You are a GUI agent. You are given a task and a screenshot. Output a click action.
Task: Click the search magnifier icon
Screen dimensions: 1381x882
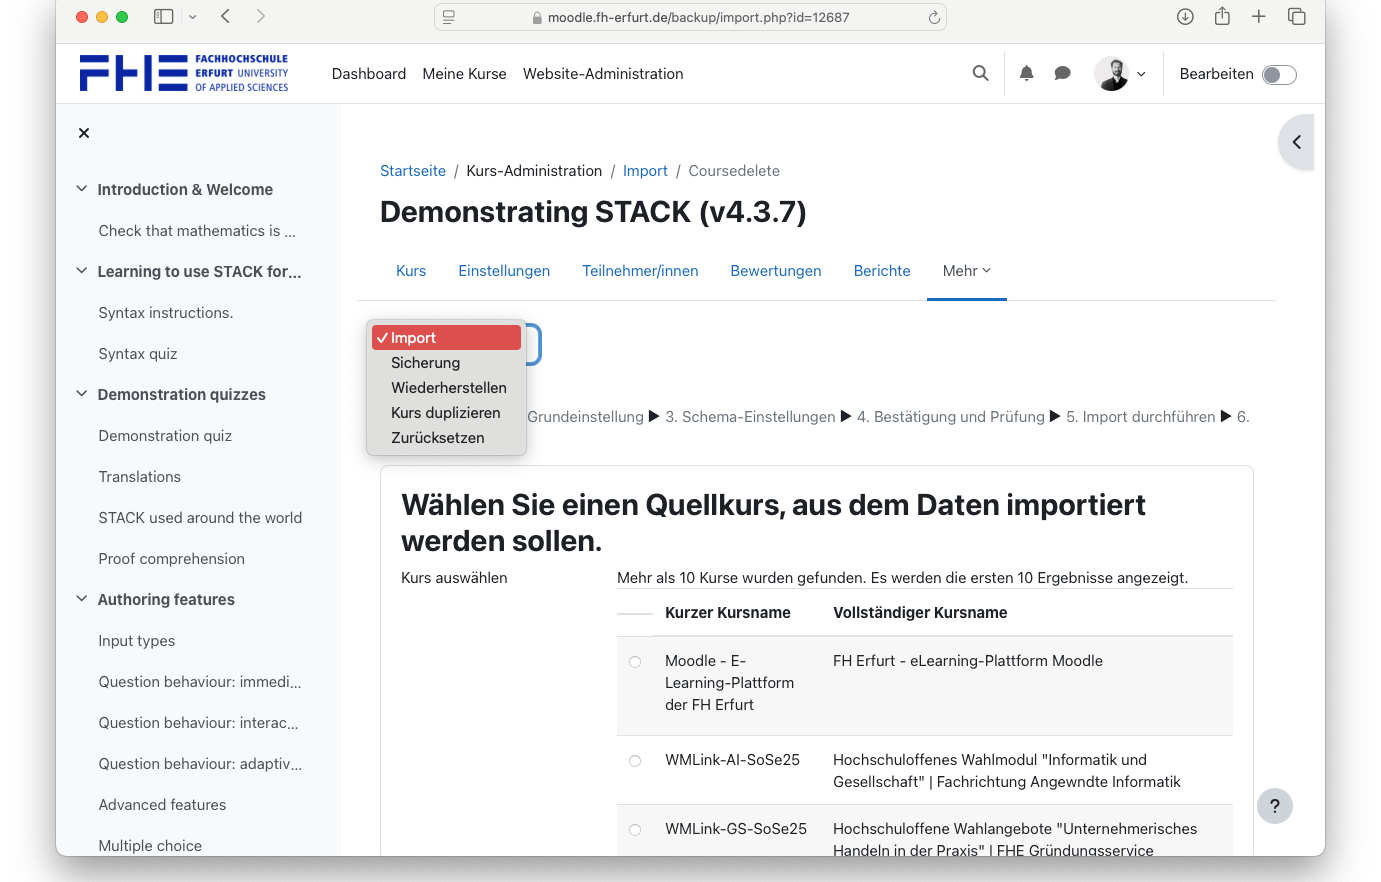[x=980, y=73]
